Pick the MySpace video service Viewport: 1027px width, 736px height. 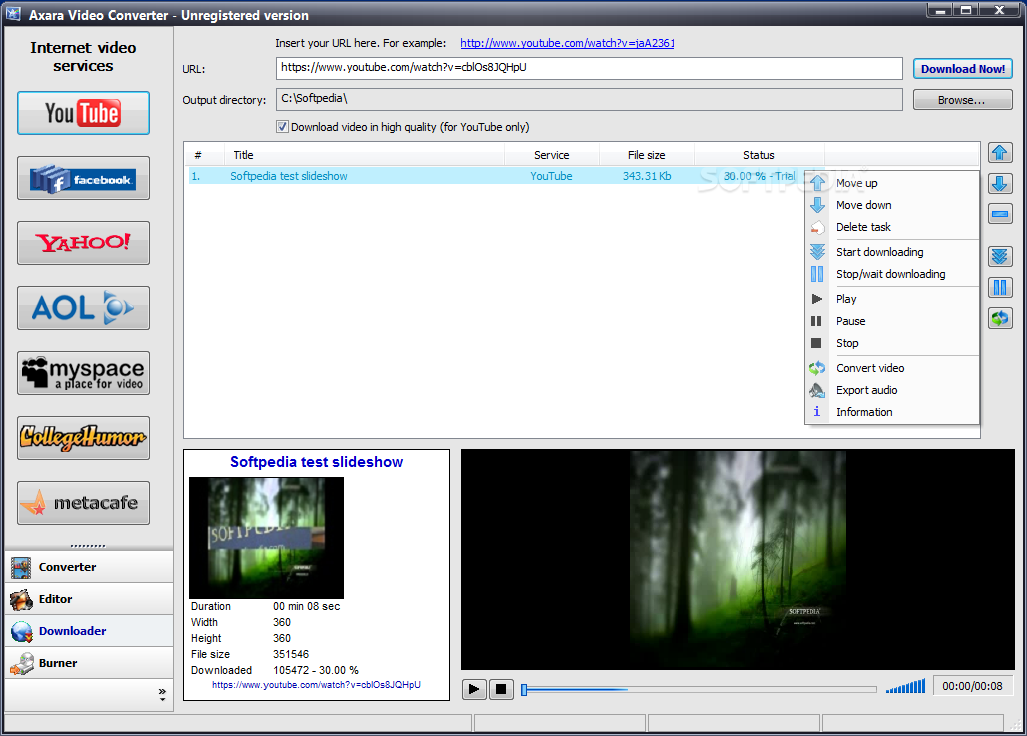coord(83,373)
